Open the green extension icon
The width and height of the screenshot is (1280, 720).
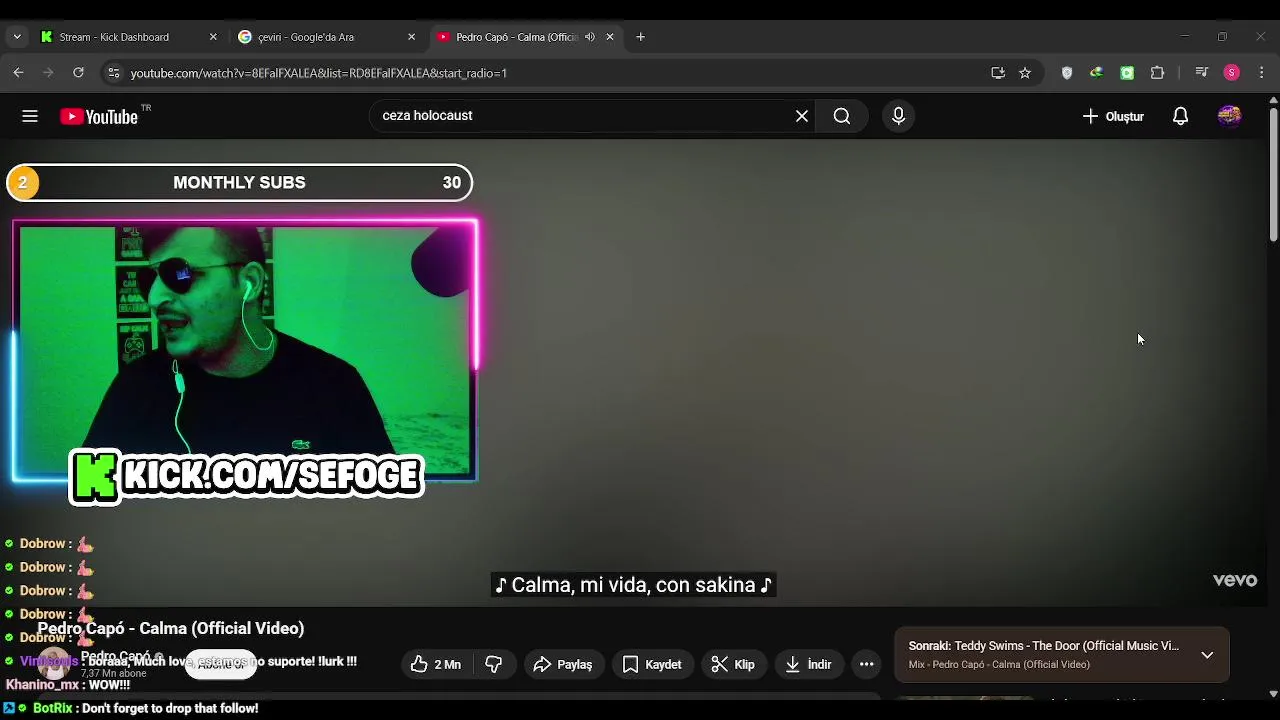tap(1127, 72)
